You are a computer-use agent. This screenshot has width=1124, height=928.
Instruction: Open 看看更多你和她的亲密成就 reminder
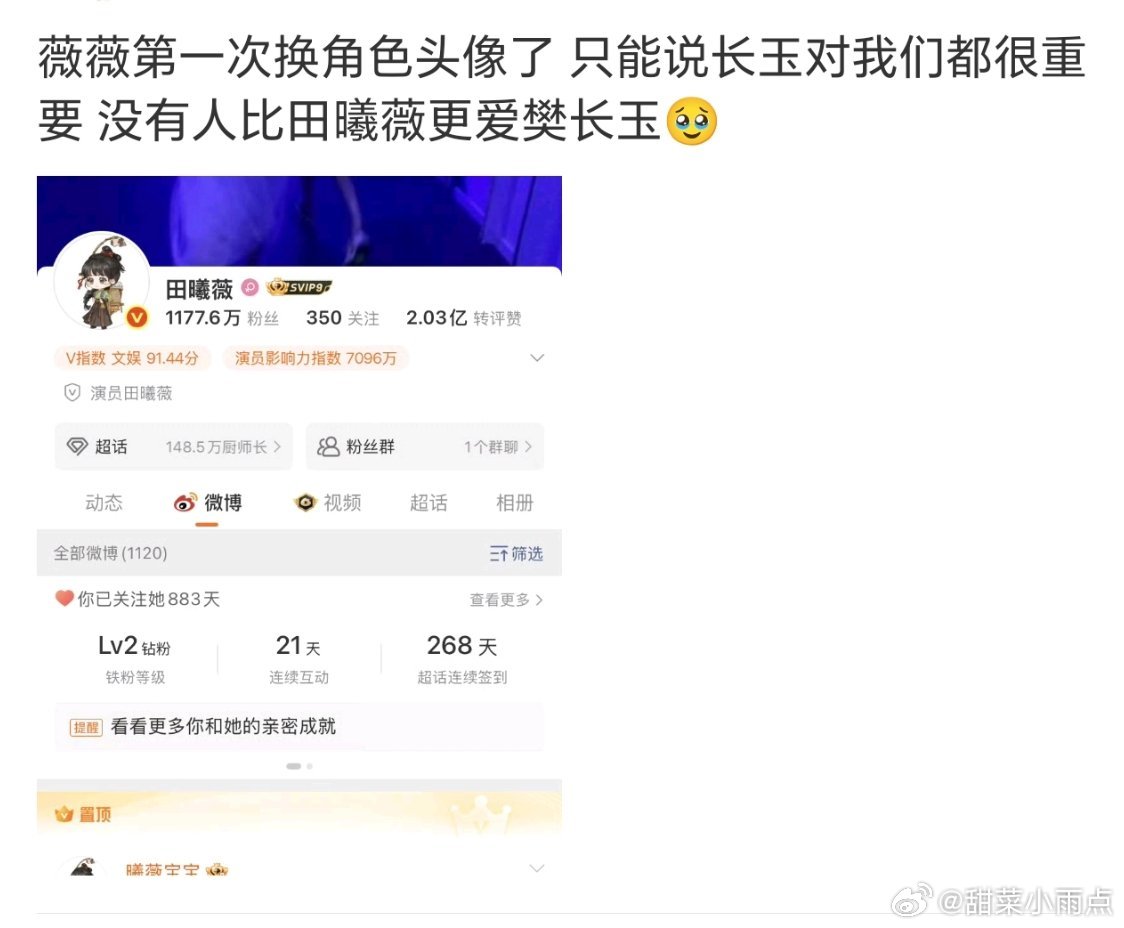point(299,727)
